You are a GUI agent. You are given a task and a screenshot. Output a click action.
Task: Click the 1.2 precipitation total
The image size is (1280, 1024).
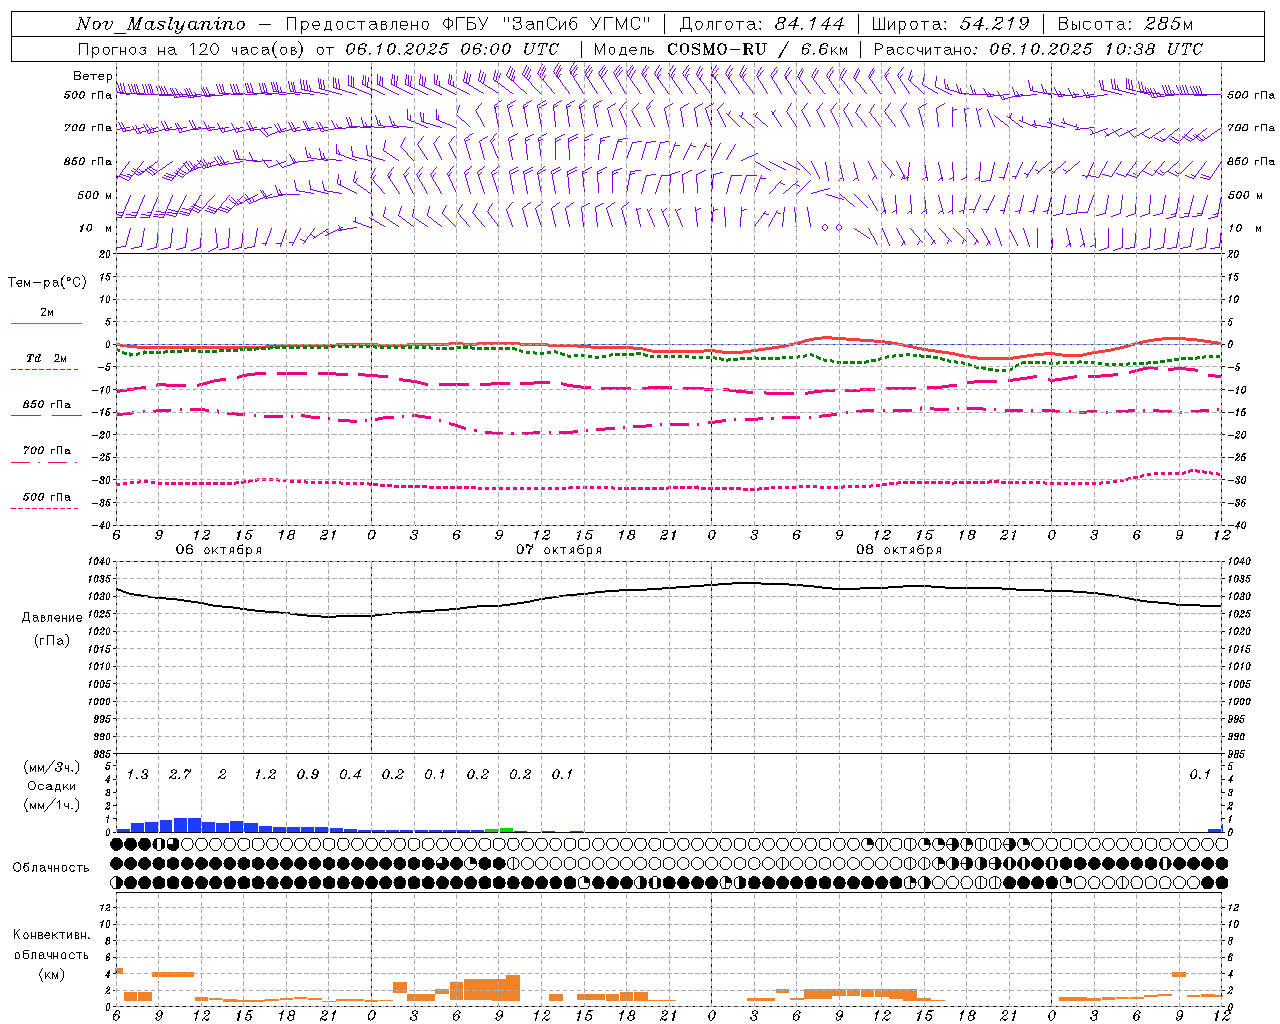click(x=265, y=774)
